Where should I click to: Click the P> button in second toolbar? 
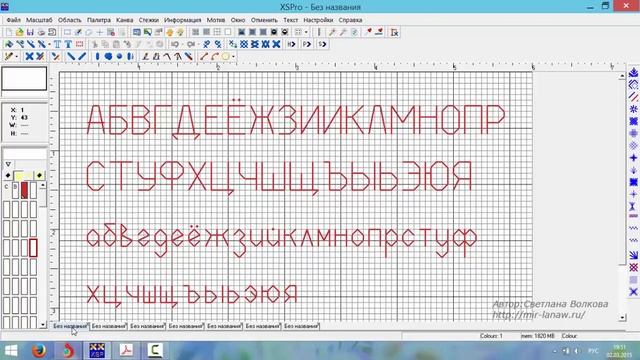pyautogui.click(x=307, y=44)
